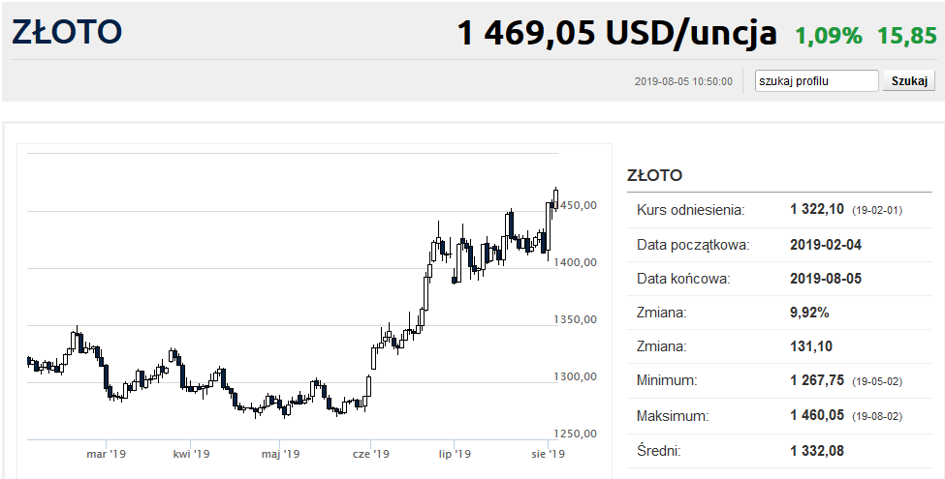This screenshot has width=945, height=479.
Task: Click the 1,09% percent change value
Action: pyautogui.click(x=829, y=36)
